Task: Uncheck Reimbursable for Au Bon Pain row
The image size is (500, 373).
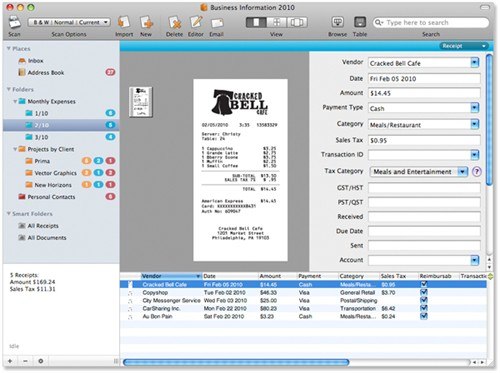Action: pos(424,316)
